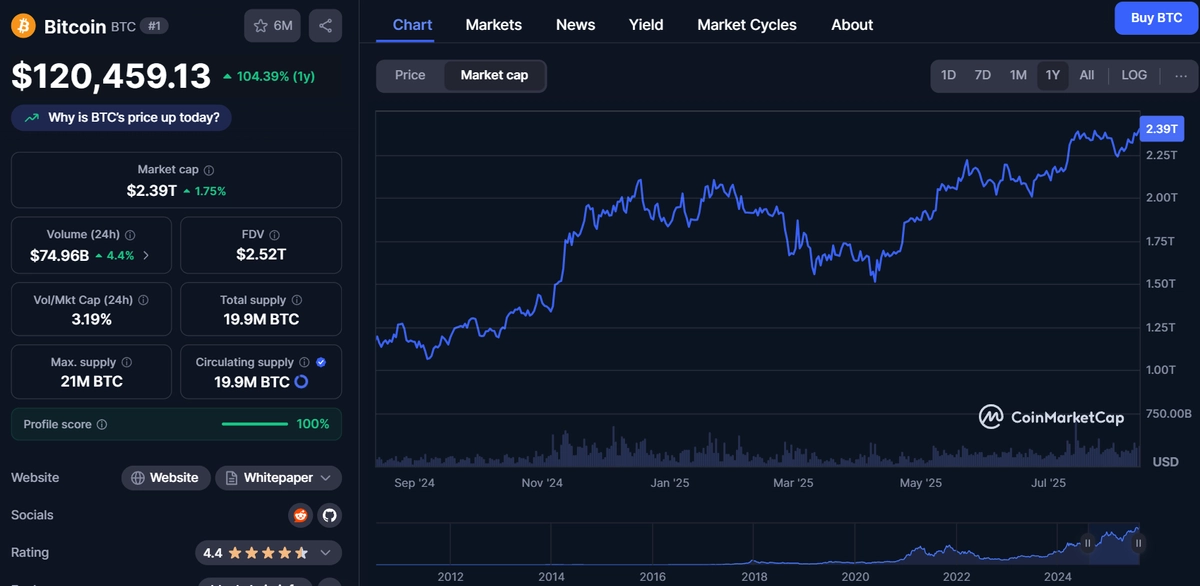Open the Reddit social link icon
1200x586 pixels.
300,516
